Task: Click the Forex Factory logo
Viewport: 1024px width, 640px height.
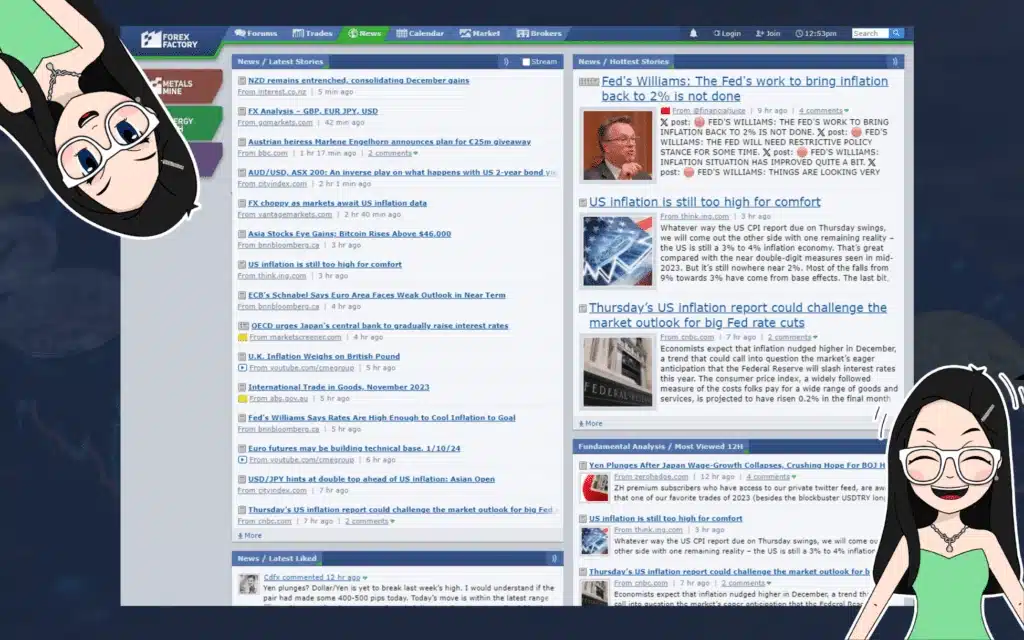Action: click(169, 40)
